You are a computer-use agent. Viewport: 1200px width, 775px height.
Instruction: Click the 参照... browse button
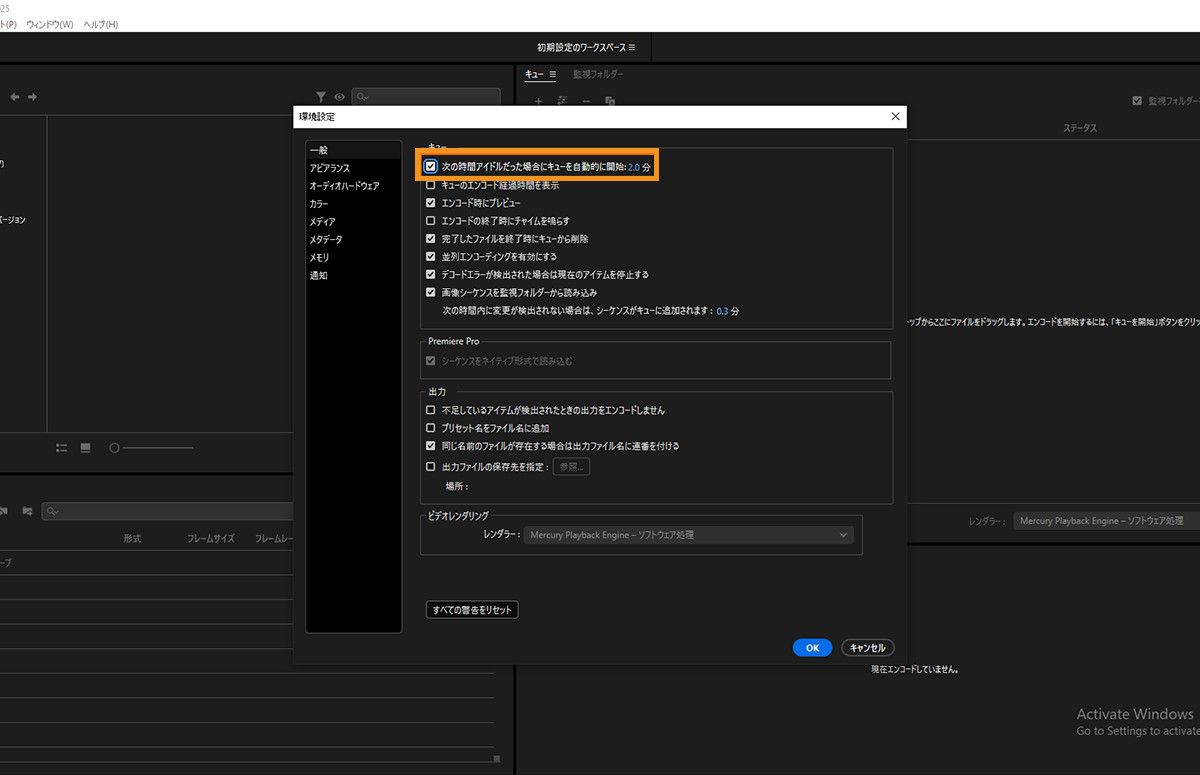pos(571,467)
